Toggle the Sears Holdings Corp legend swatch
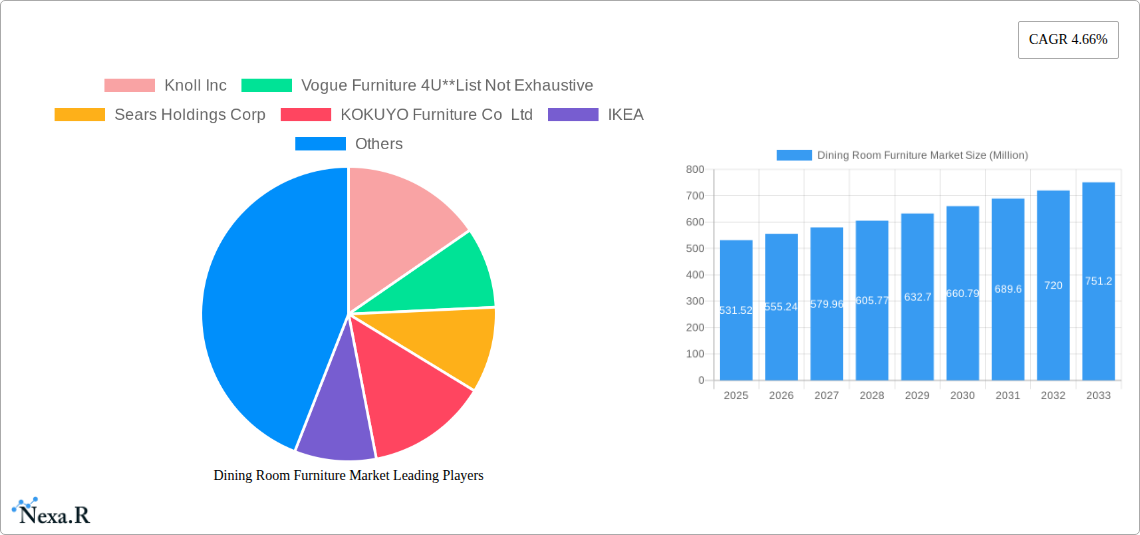This screenshot has height=535, width=1140. (x=80, y=115)
